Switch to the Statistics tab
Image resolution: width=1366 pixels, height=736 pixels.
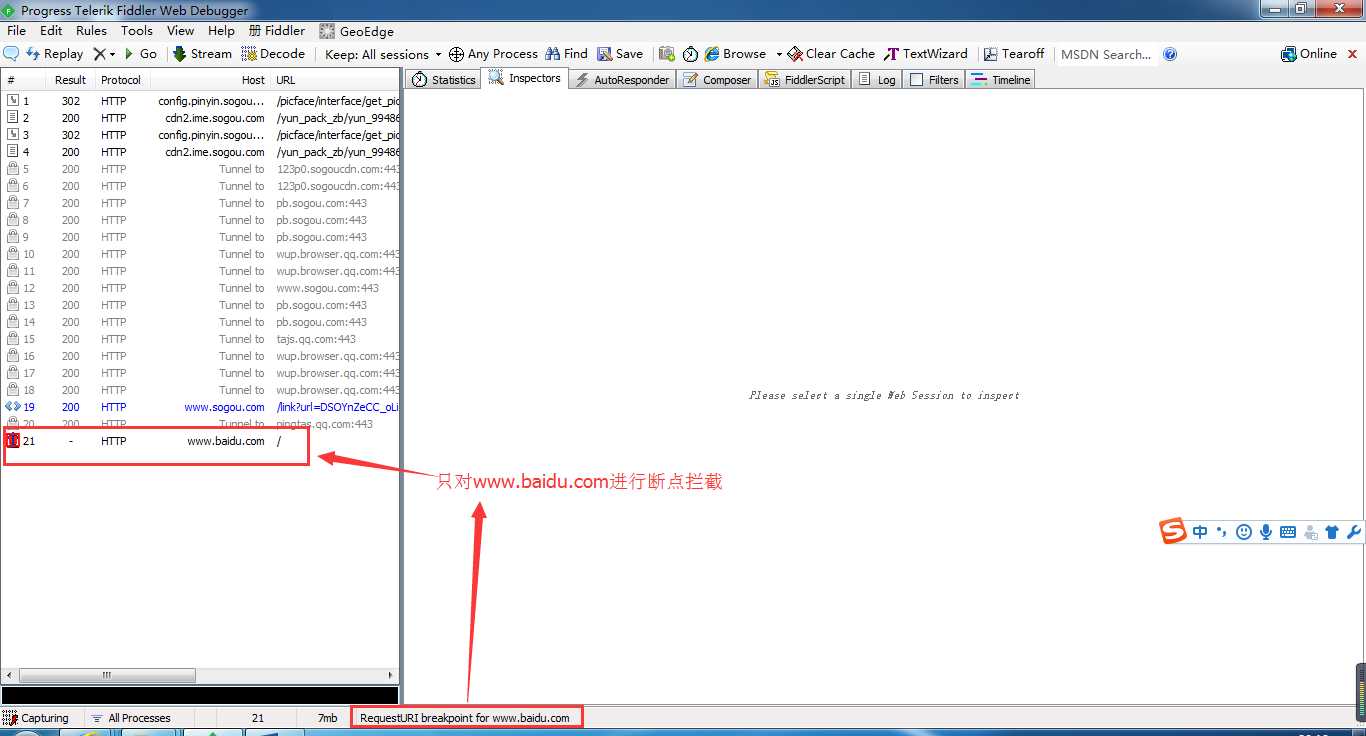pos(444,80)
